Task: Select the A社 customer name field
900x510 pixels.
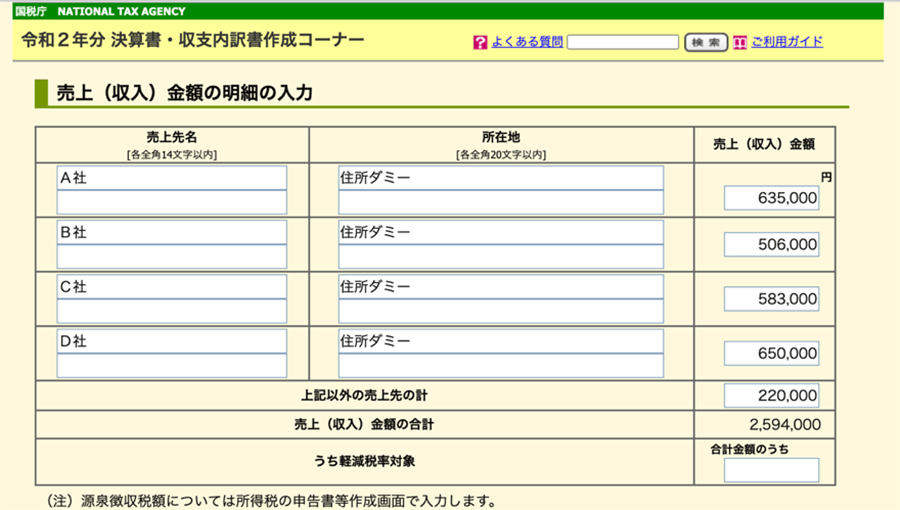Action: pos(172,178)
